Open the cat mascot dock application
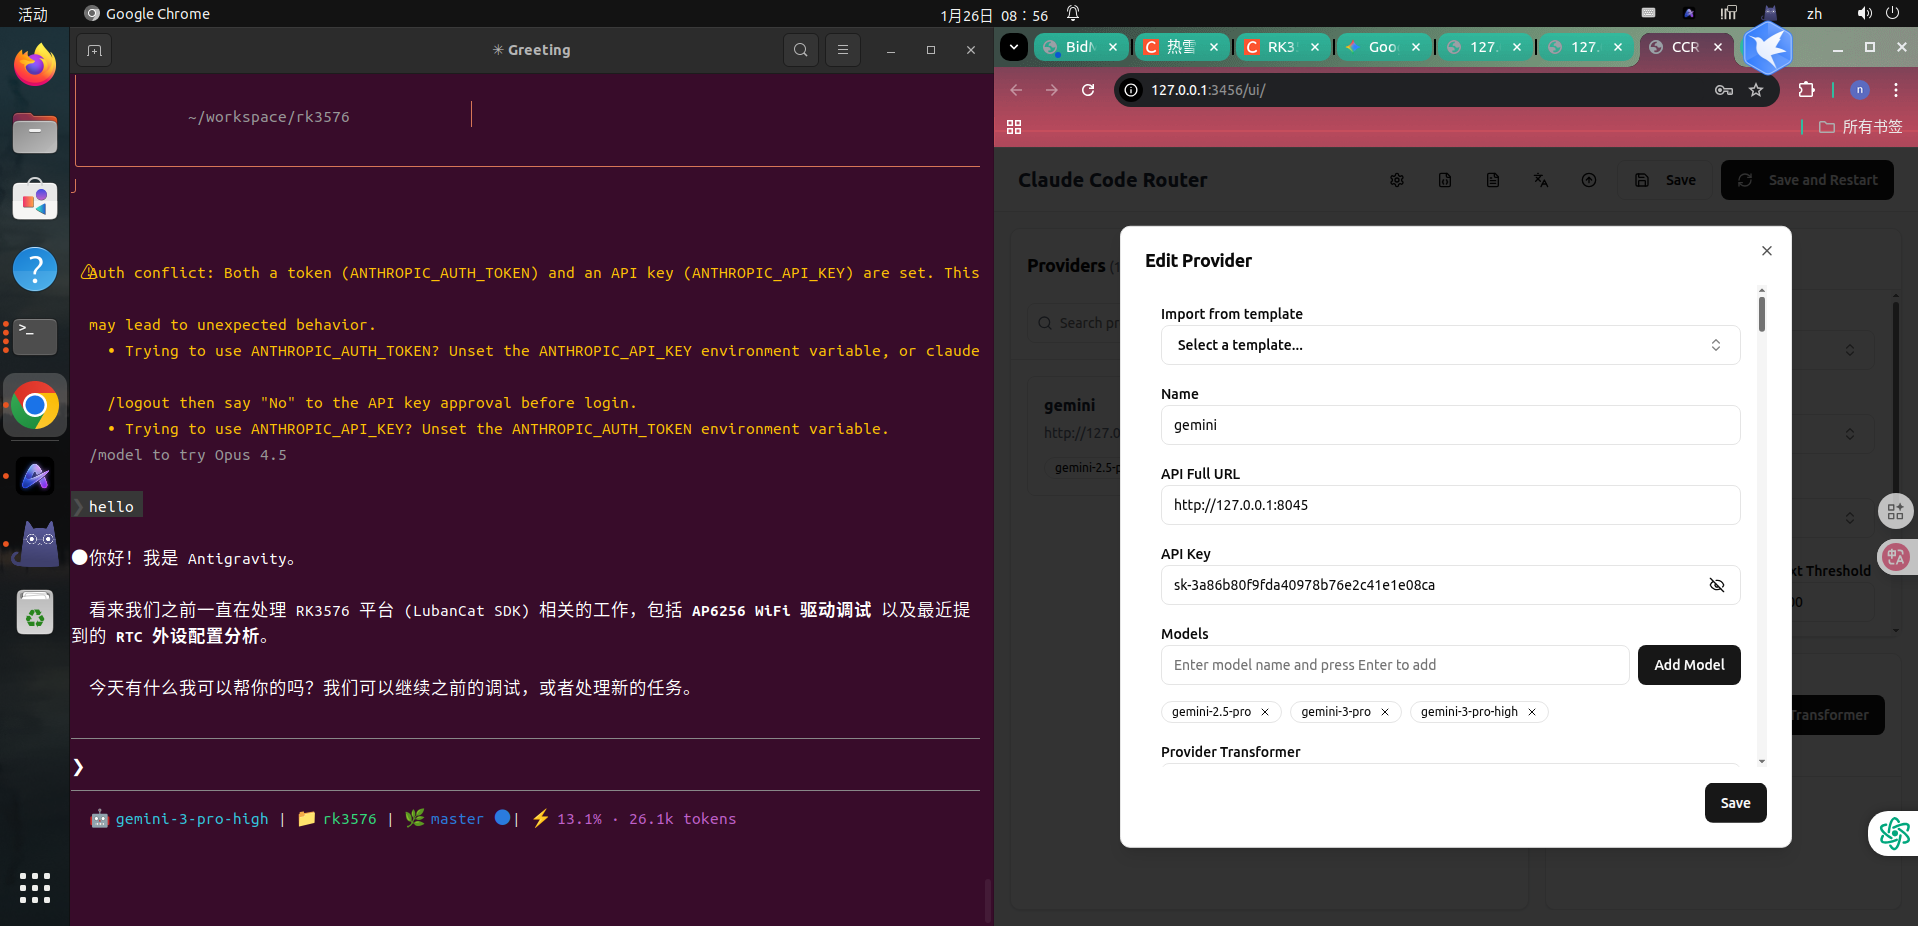The width and height of the screenshot is (1918, 926). click(35, 543)
